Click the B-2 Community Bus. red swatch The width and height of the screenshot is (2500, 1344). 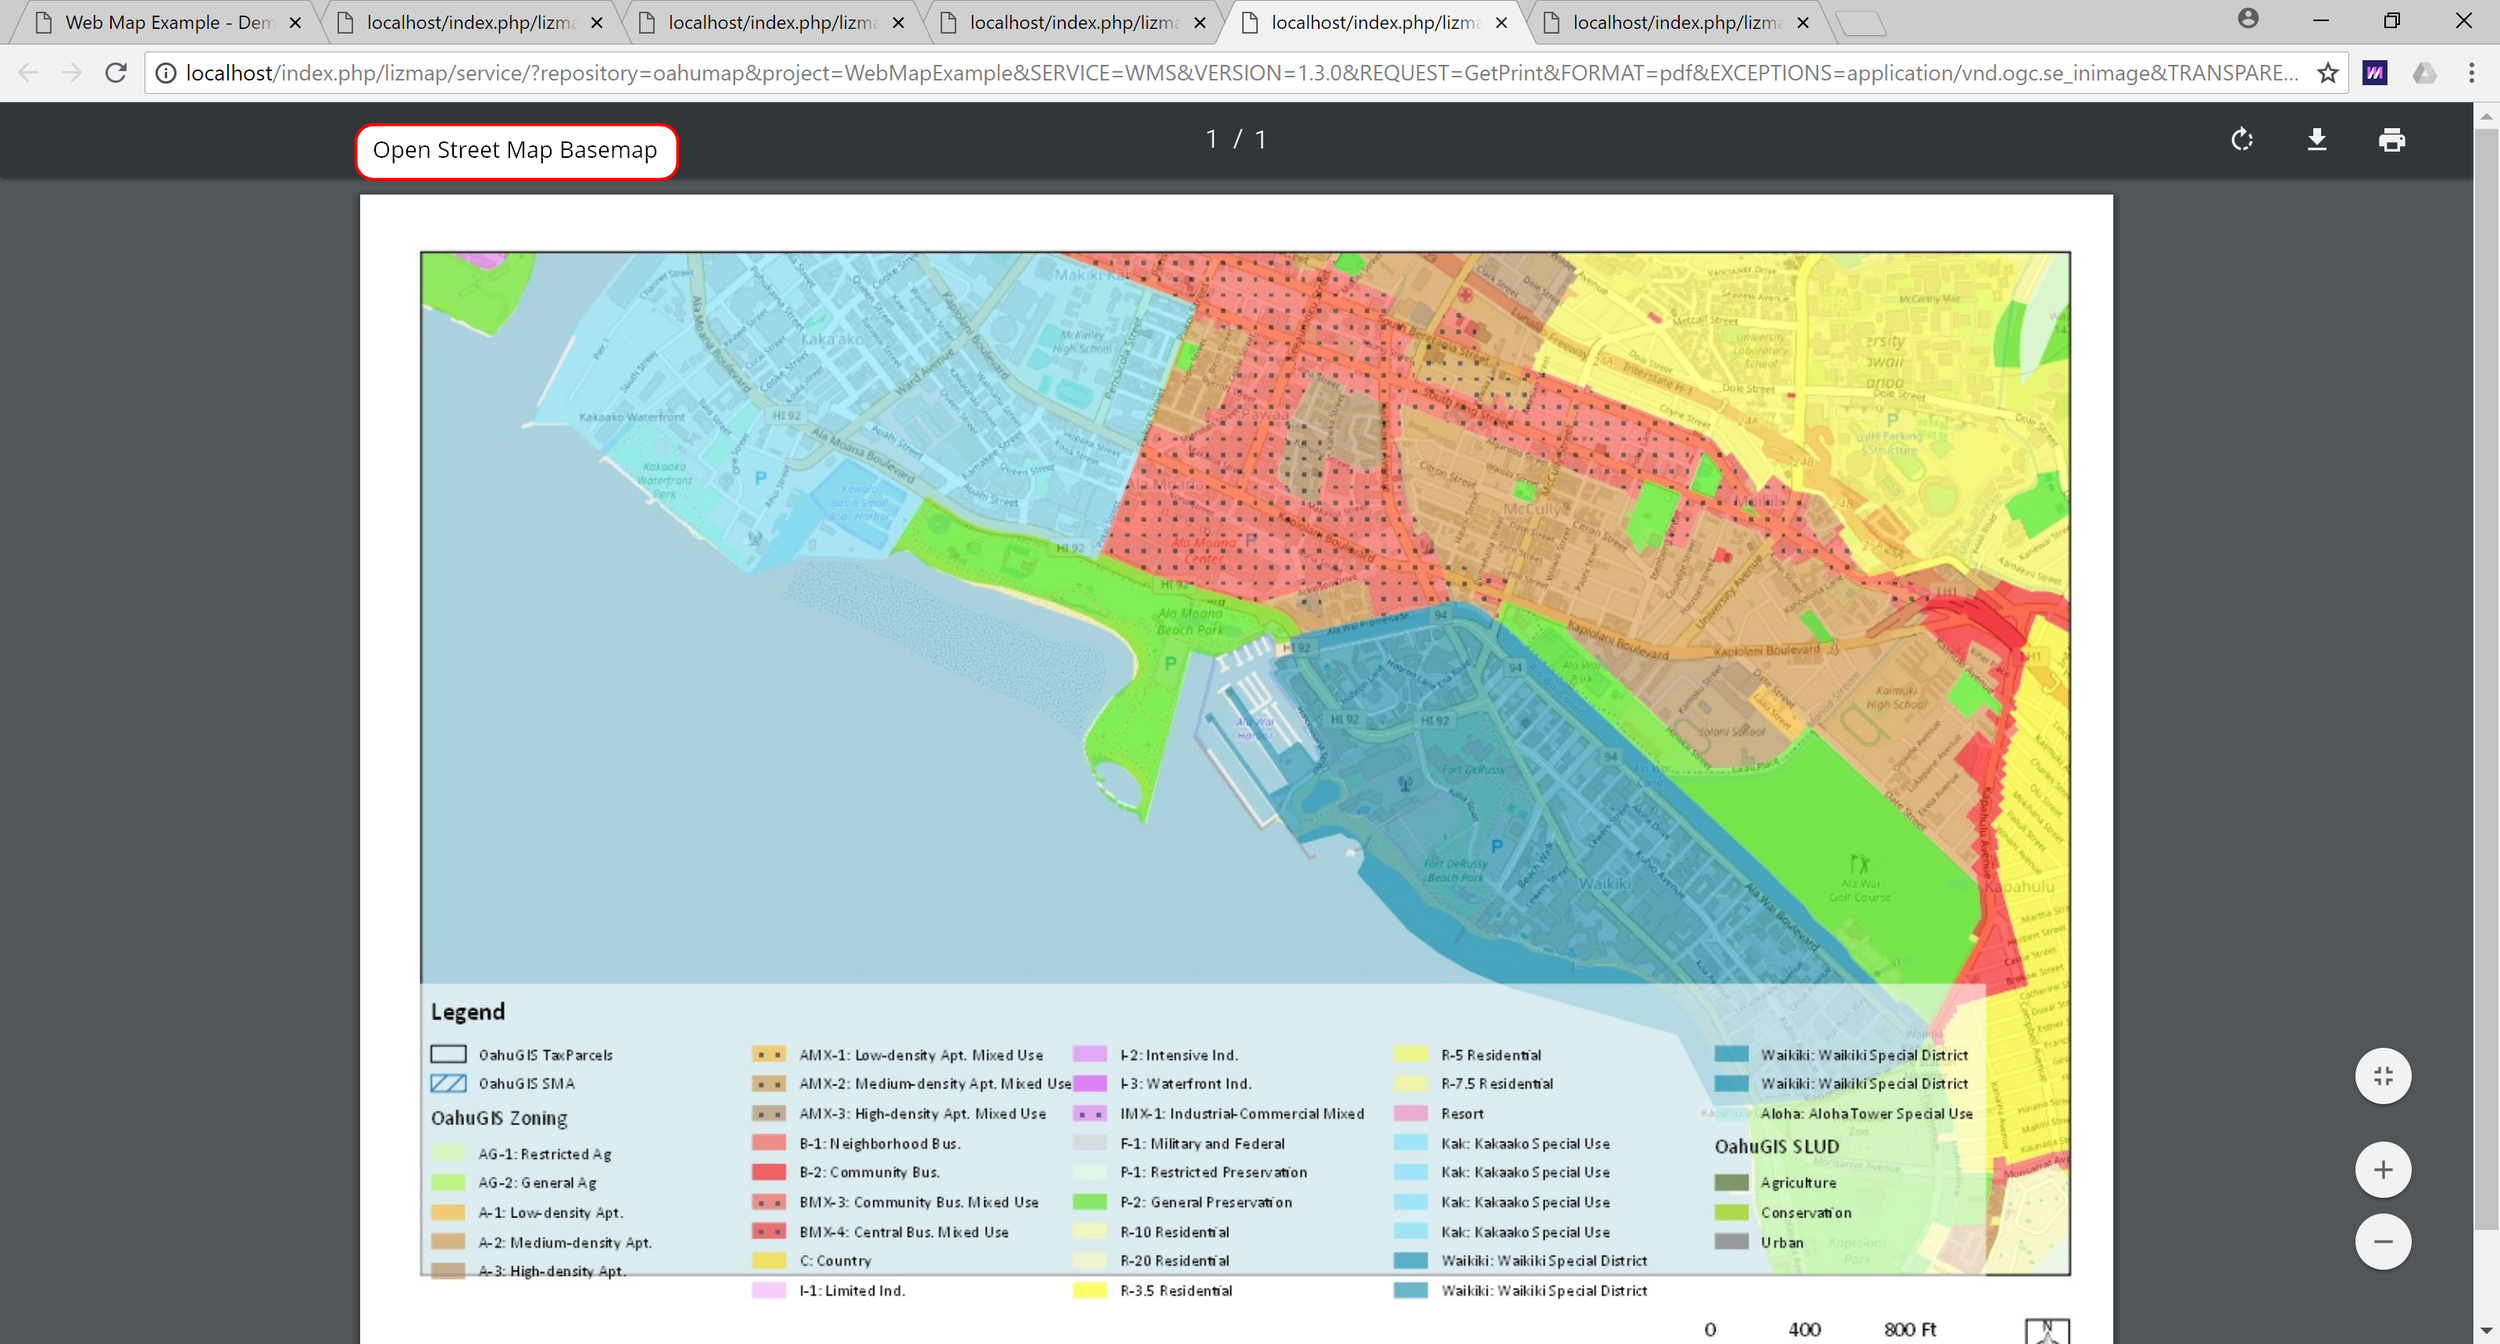768,1172
